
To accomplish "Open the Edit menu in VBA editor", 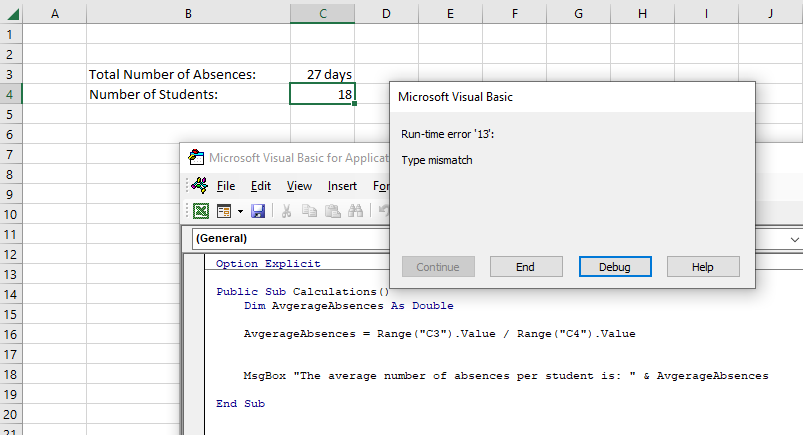I will 261,186.
